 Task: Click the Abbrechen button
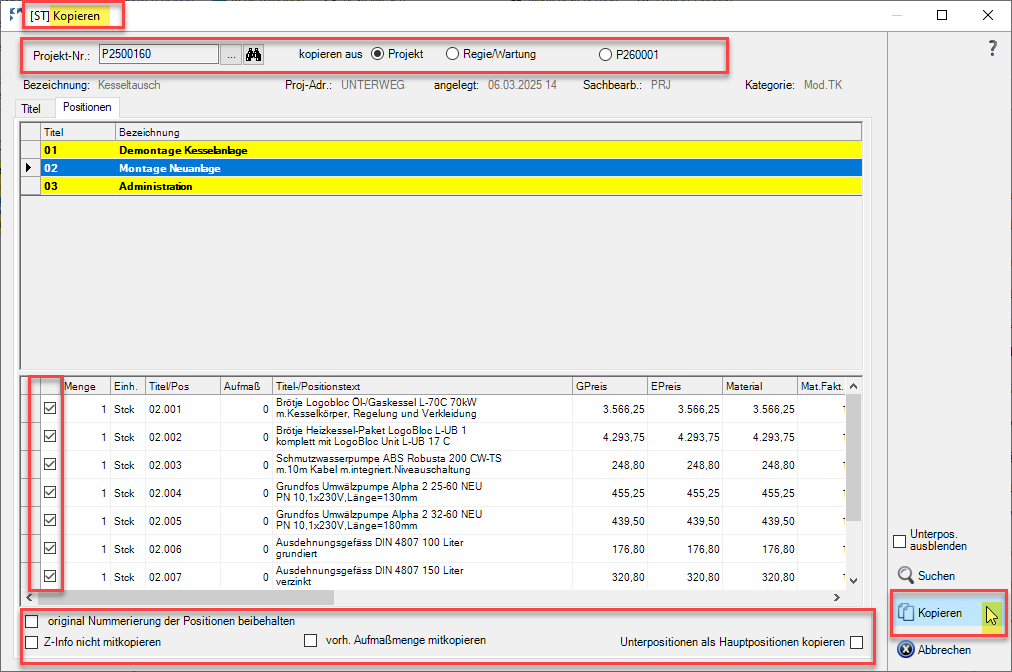(934, 650)
